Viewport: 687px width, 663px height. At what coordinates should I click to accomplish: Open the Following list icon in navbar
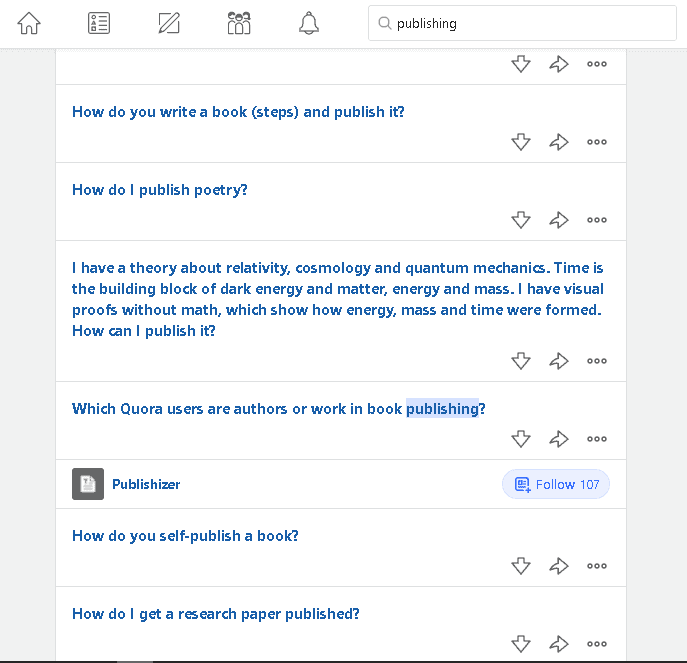tap(99, 23)
